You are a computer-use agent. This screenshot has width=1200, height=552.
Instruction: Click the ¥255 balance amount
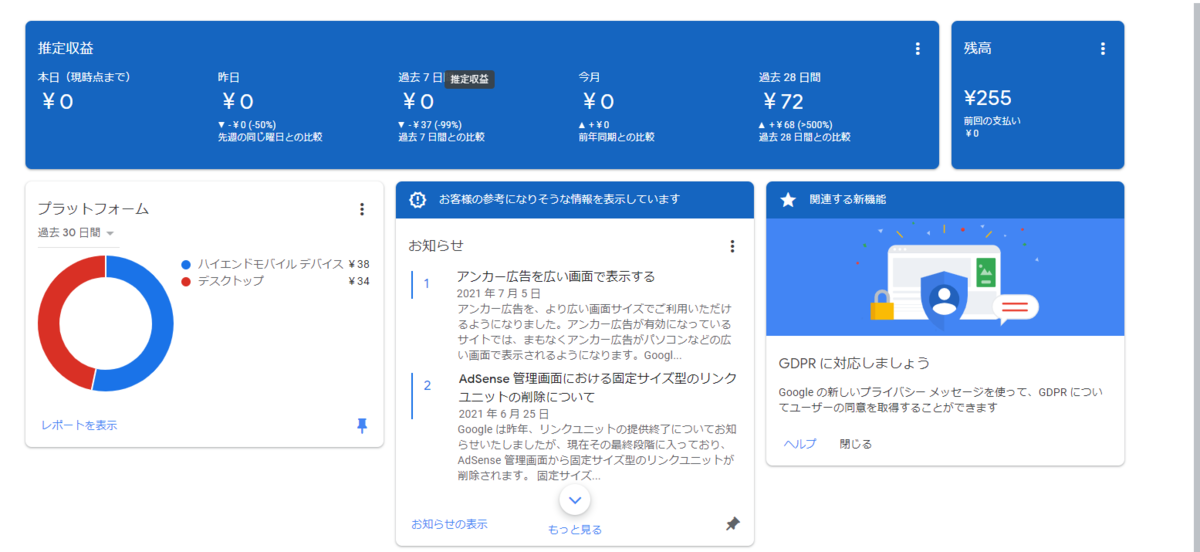[x=988, y=98]
